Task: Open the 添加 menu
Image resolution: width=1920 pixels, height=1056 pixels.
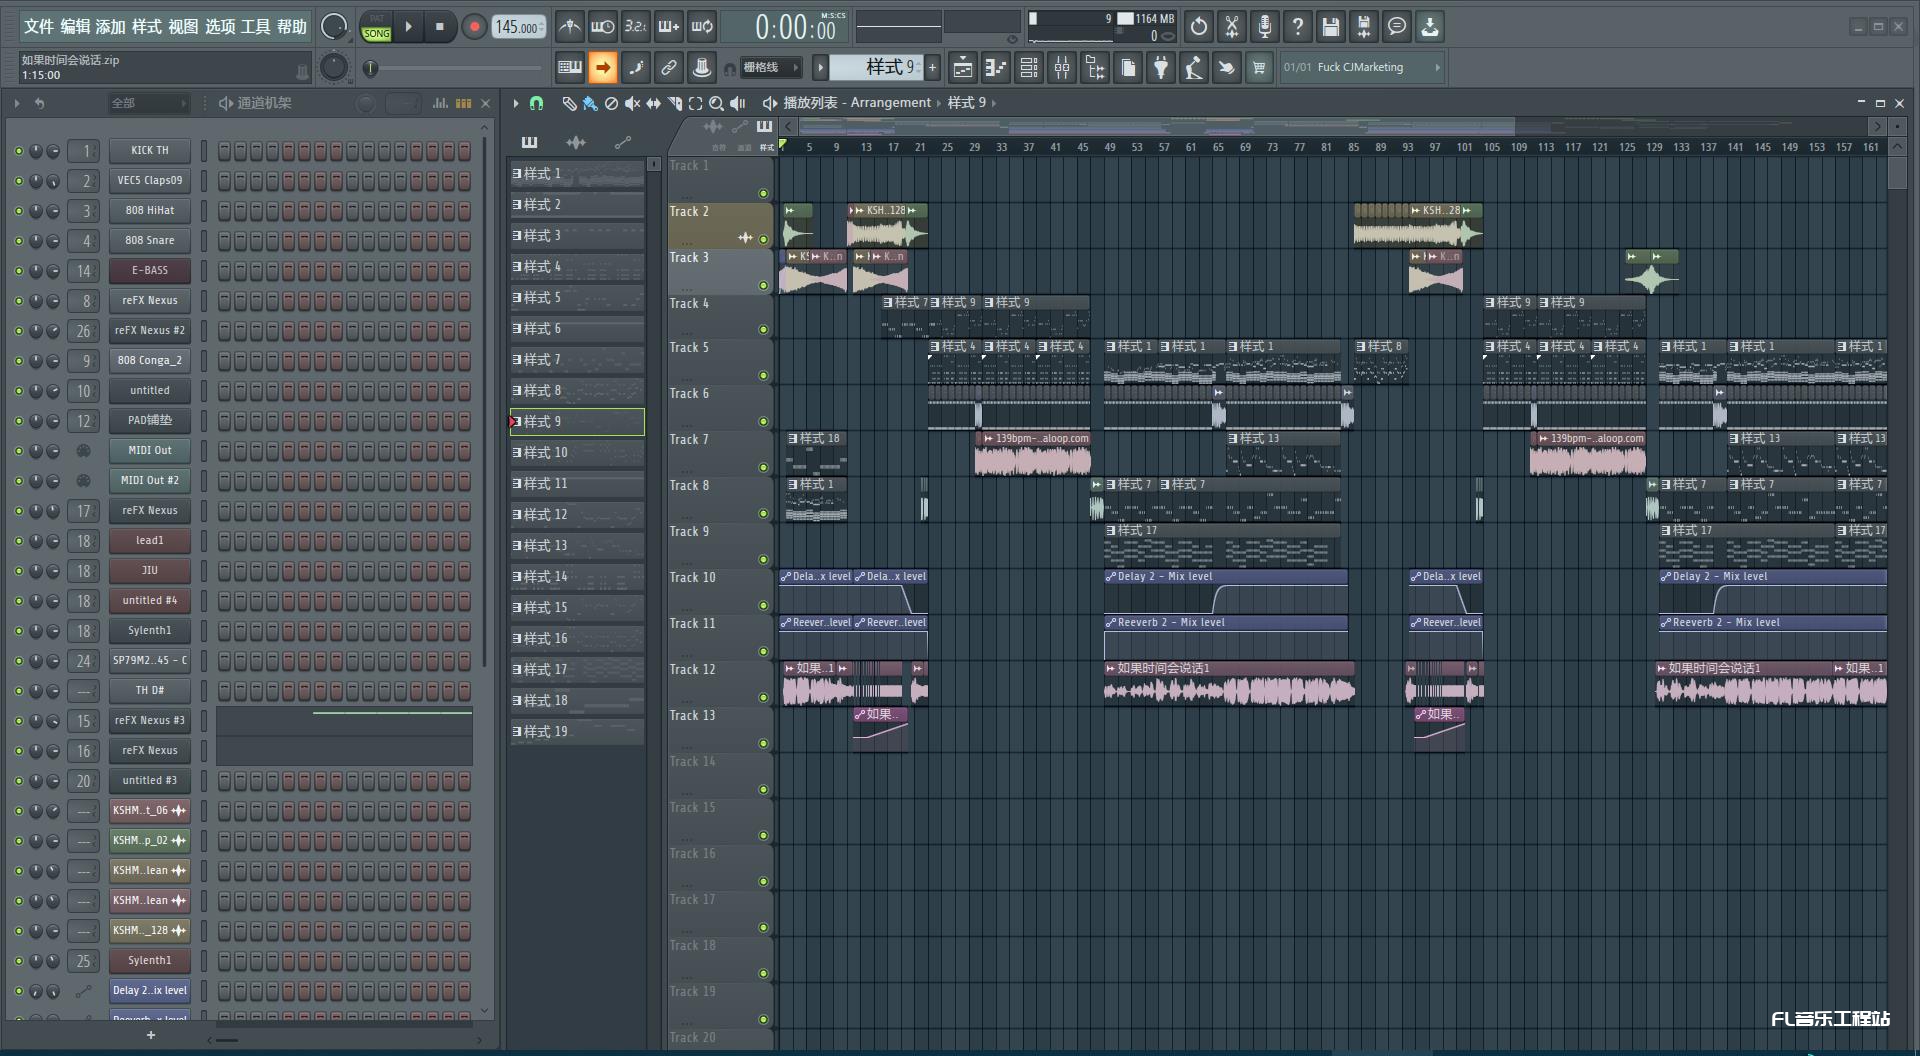Action: coord(111,27)
